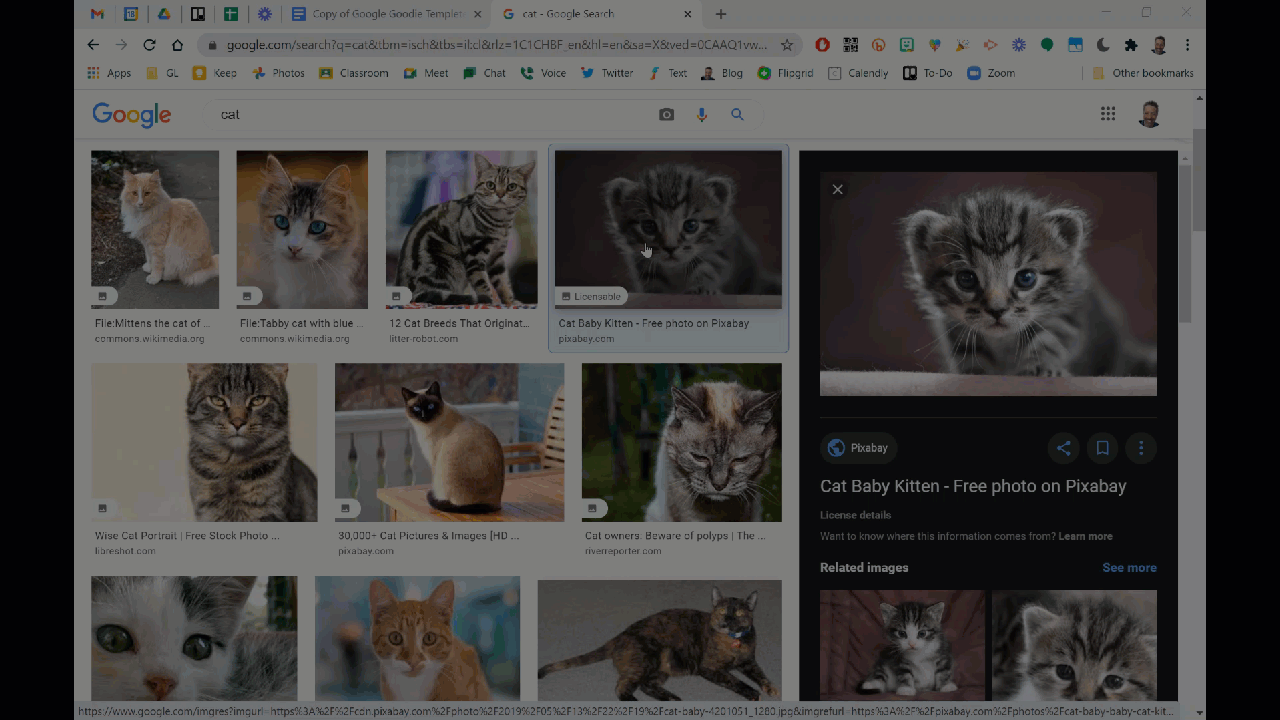Open the Chrome extensions puzzle menu
The height and width of the screenshot is (720, 1280).
tap(1131, 45)
